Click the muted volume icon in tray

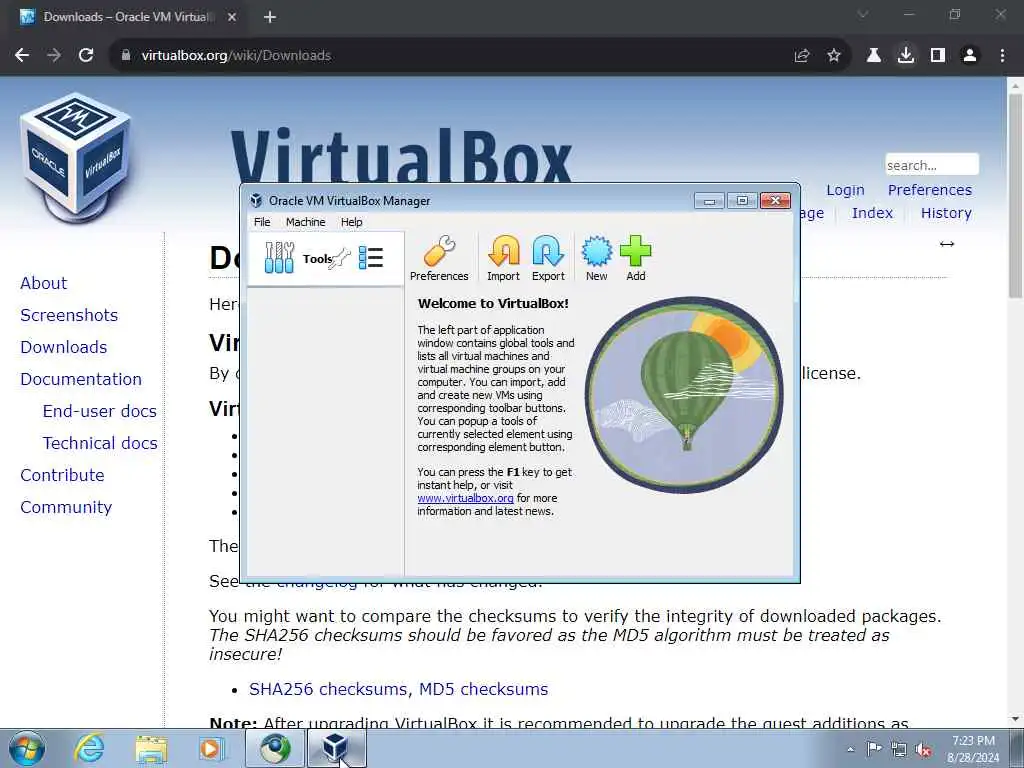(x=923, y=750)
